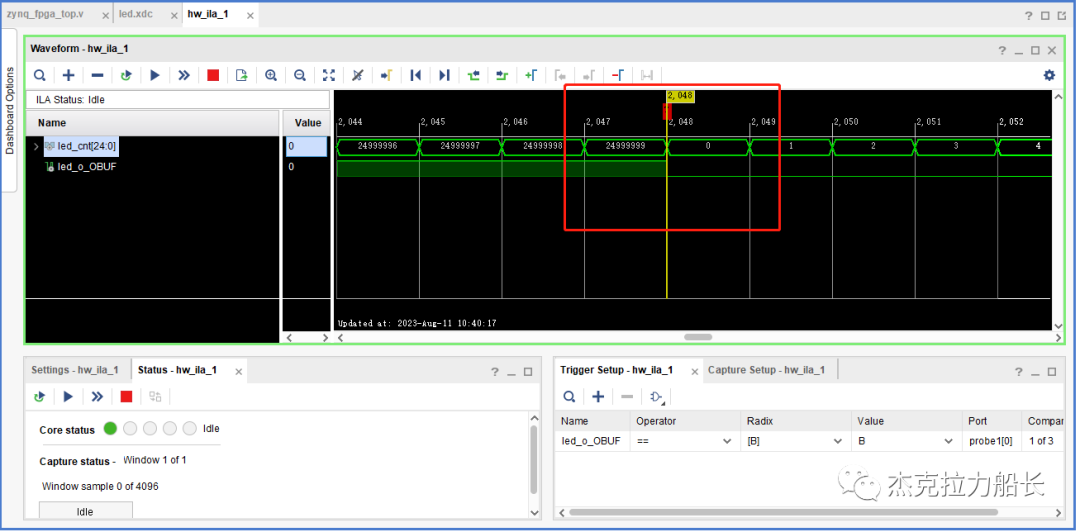Toggle auto re-trigger in Status panel toolbar

tap(40, 396)
